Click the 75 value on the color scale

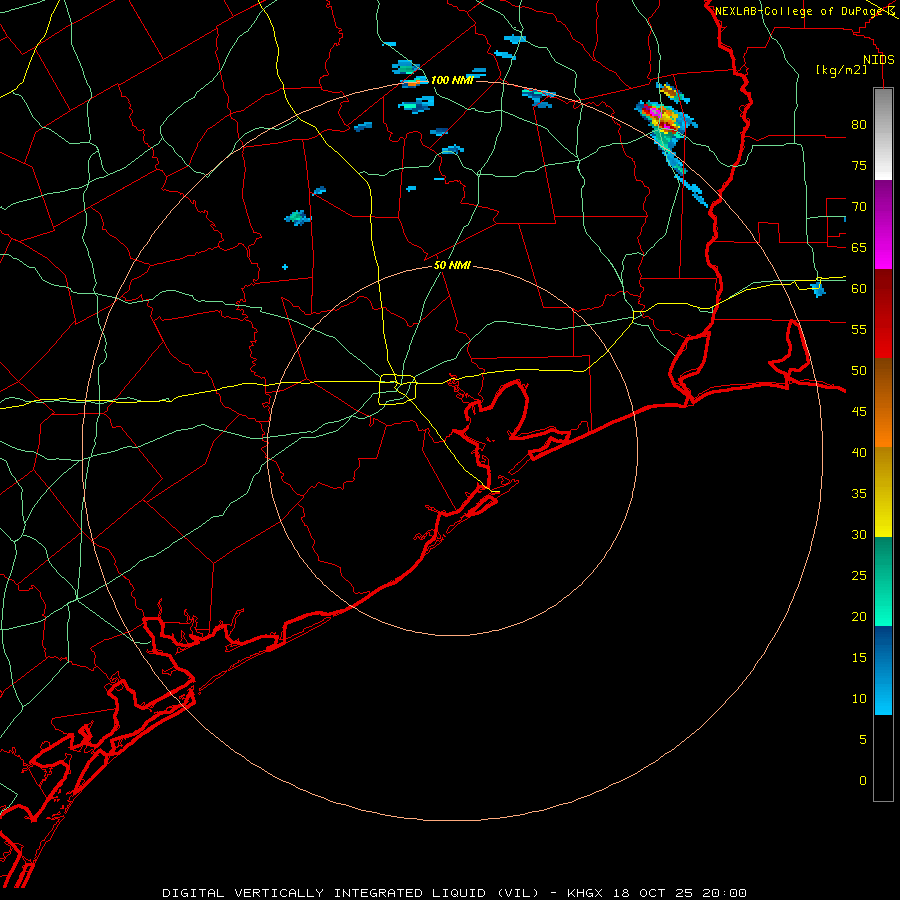859,165
